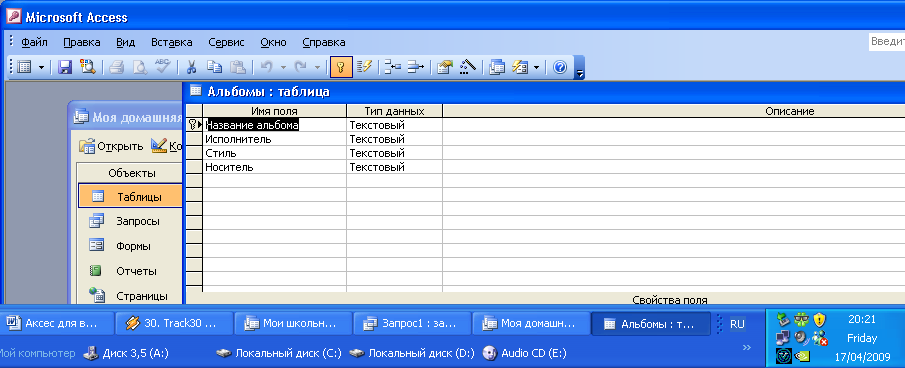Click the Spelling check ABC icon
Screen dimensions: 905x368
click(x=162, y=67)
